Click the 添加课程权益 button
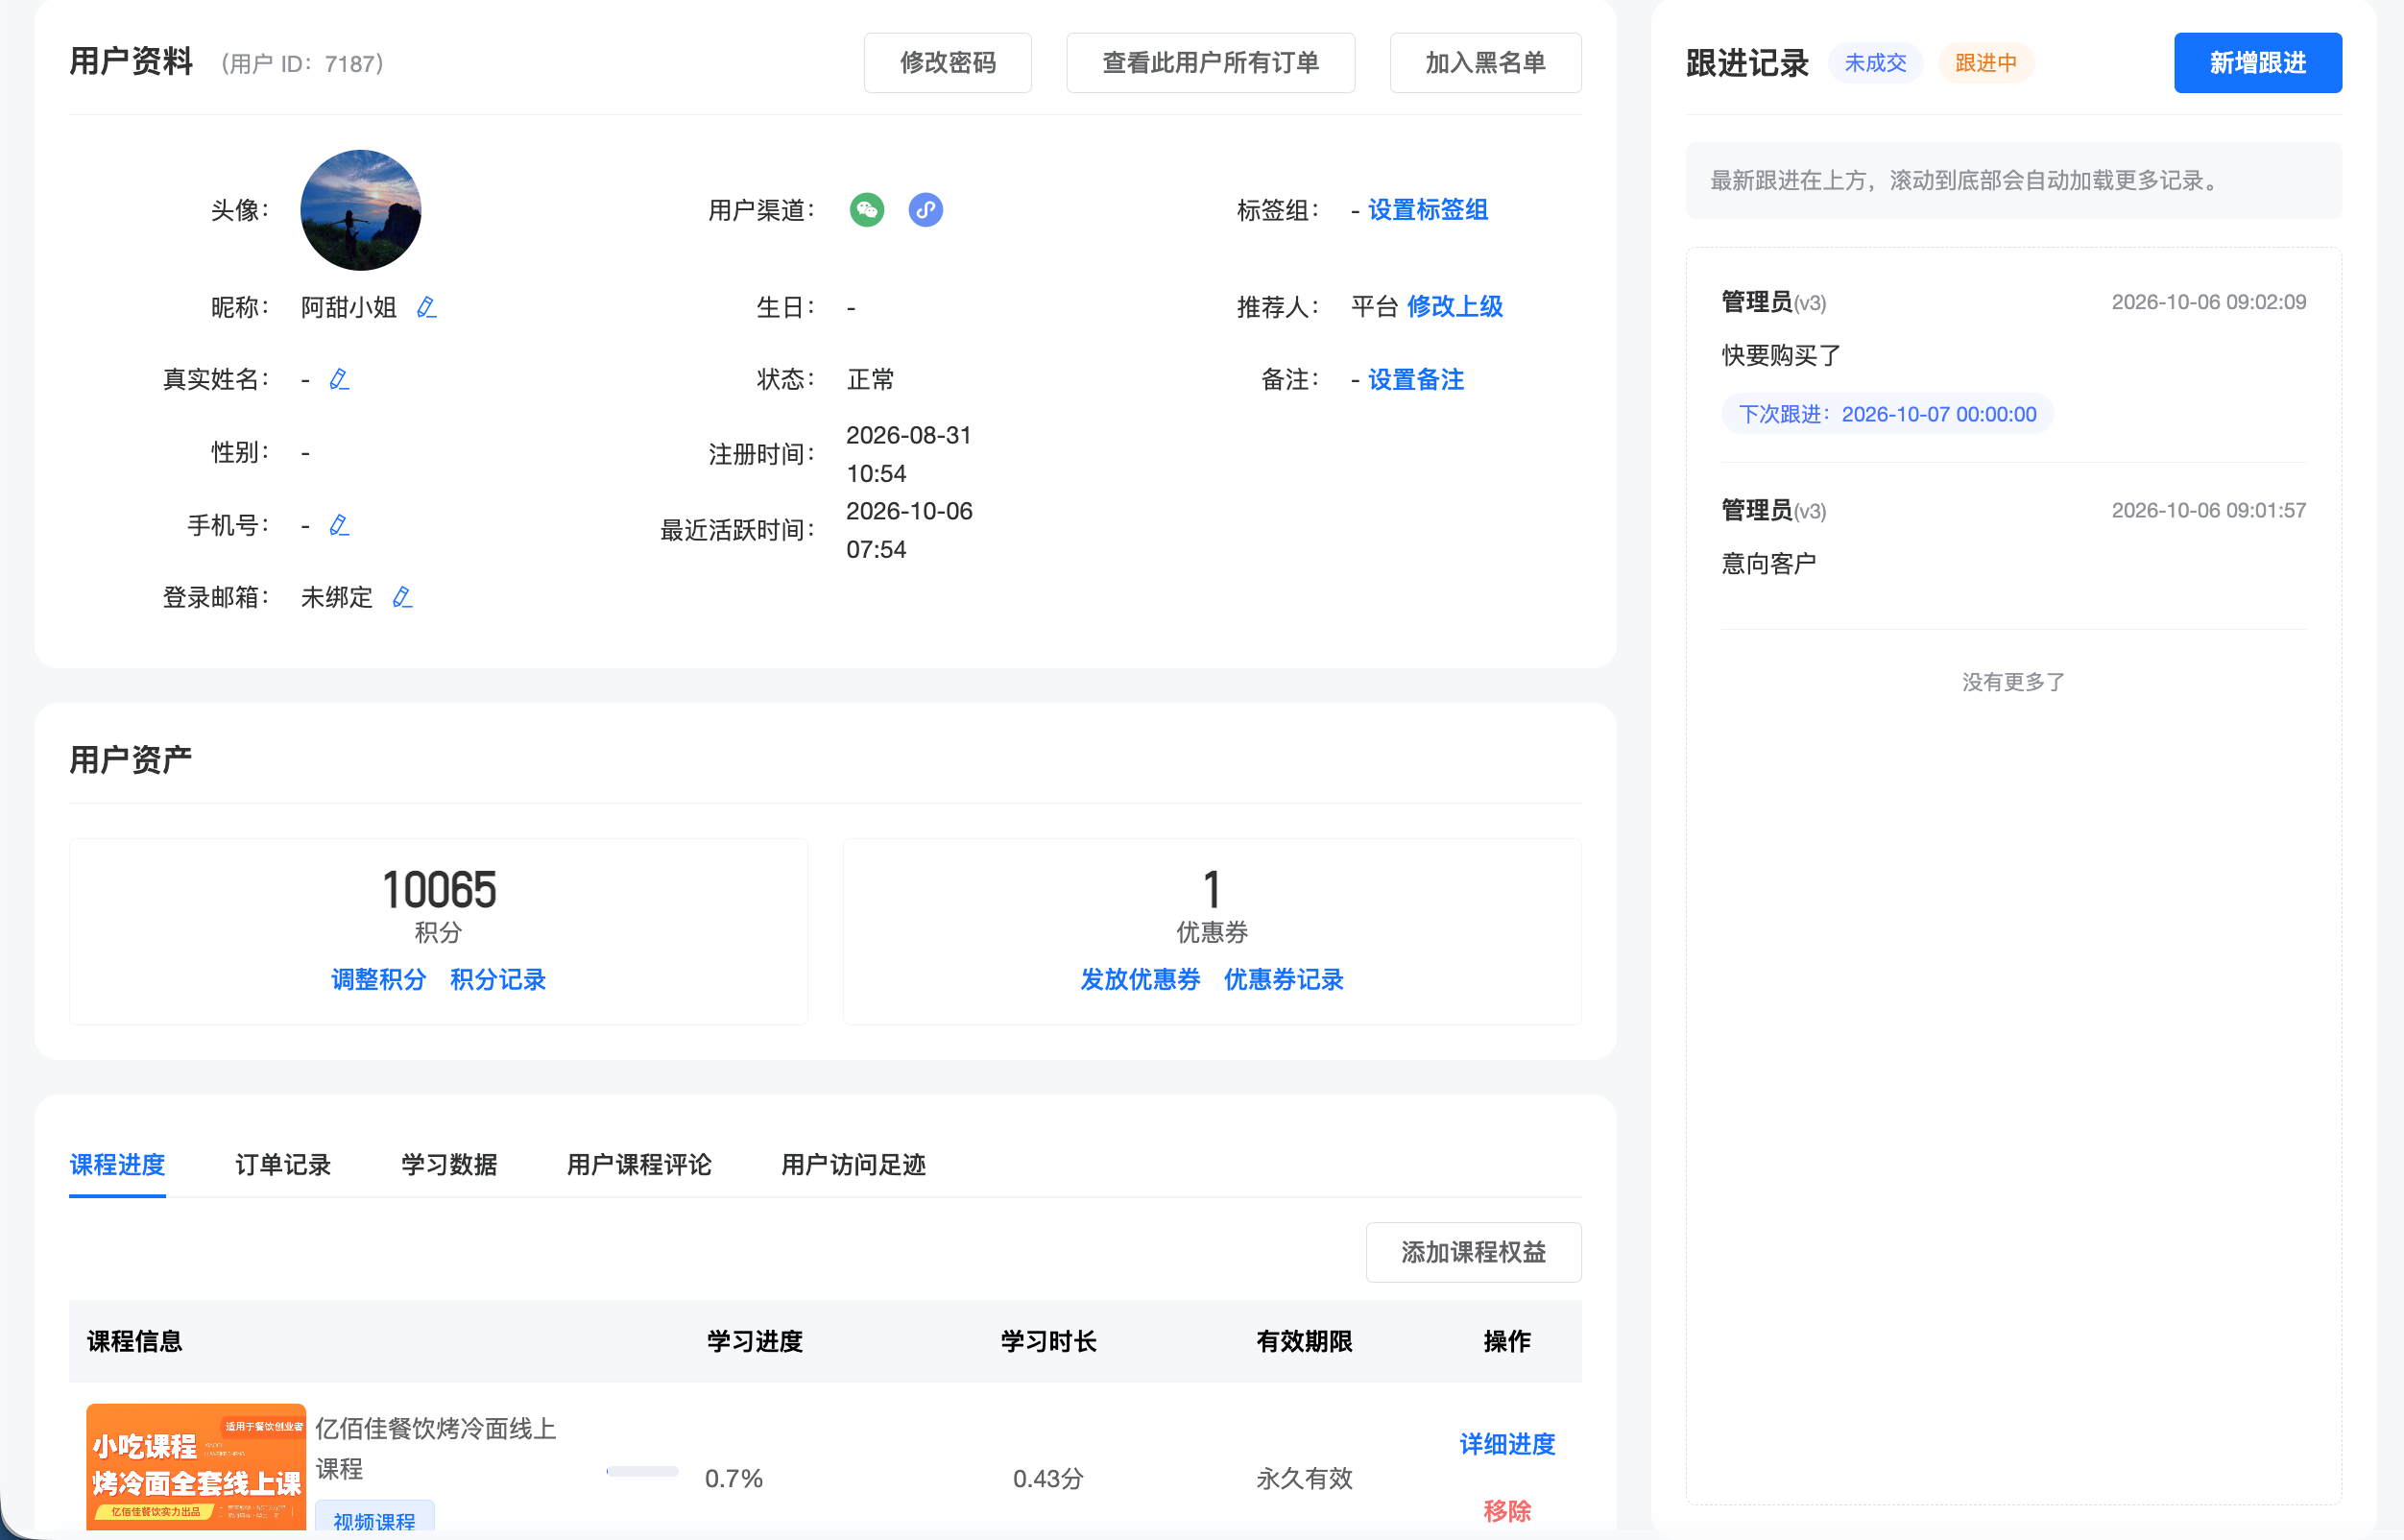Image resolution: width=2404 pixels, height=1540 pixels. (x=1473, y=1252)
